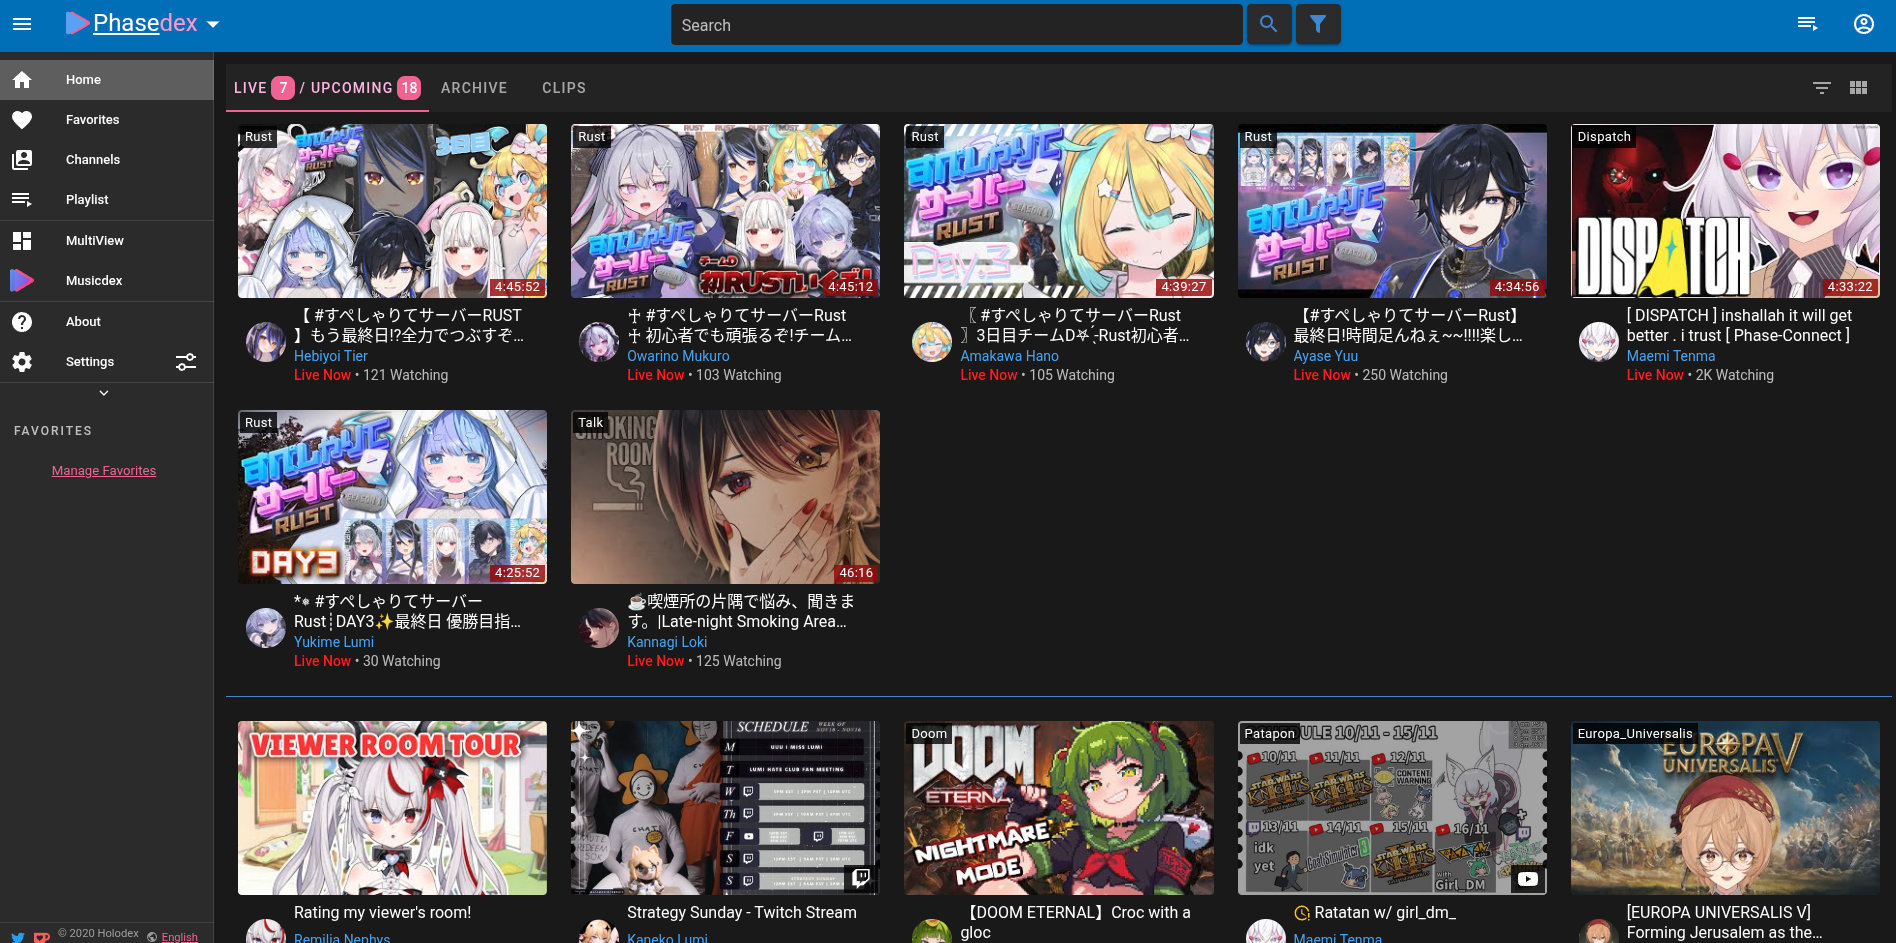Open Hebiyoi Tier's Rust stream thumbnail
Viewport: 1896px width, 943px height.
pos(392,211)
